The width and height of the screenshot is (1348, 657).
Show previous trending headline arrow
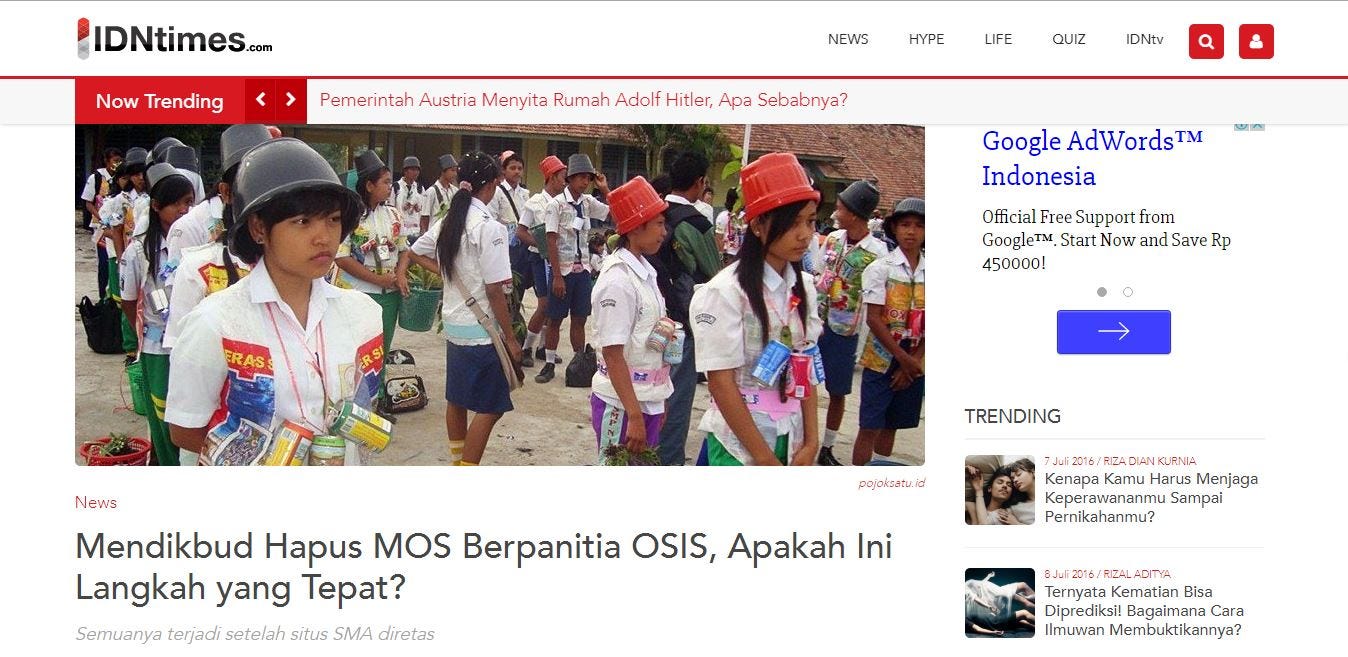tap(261, 100)
